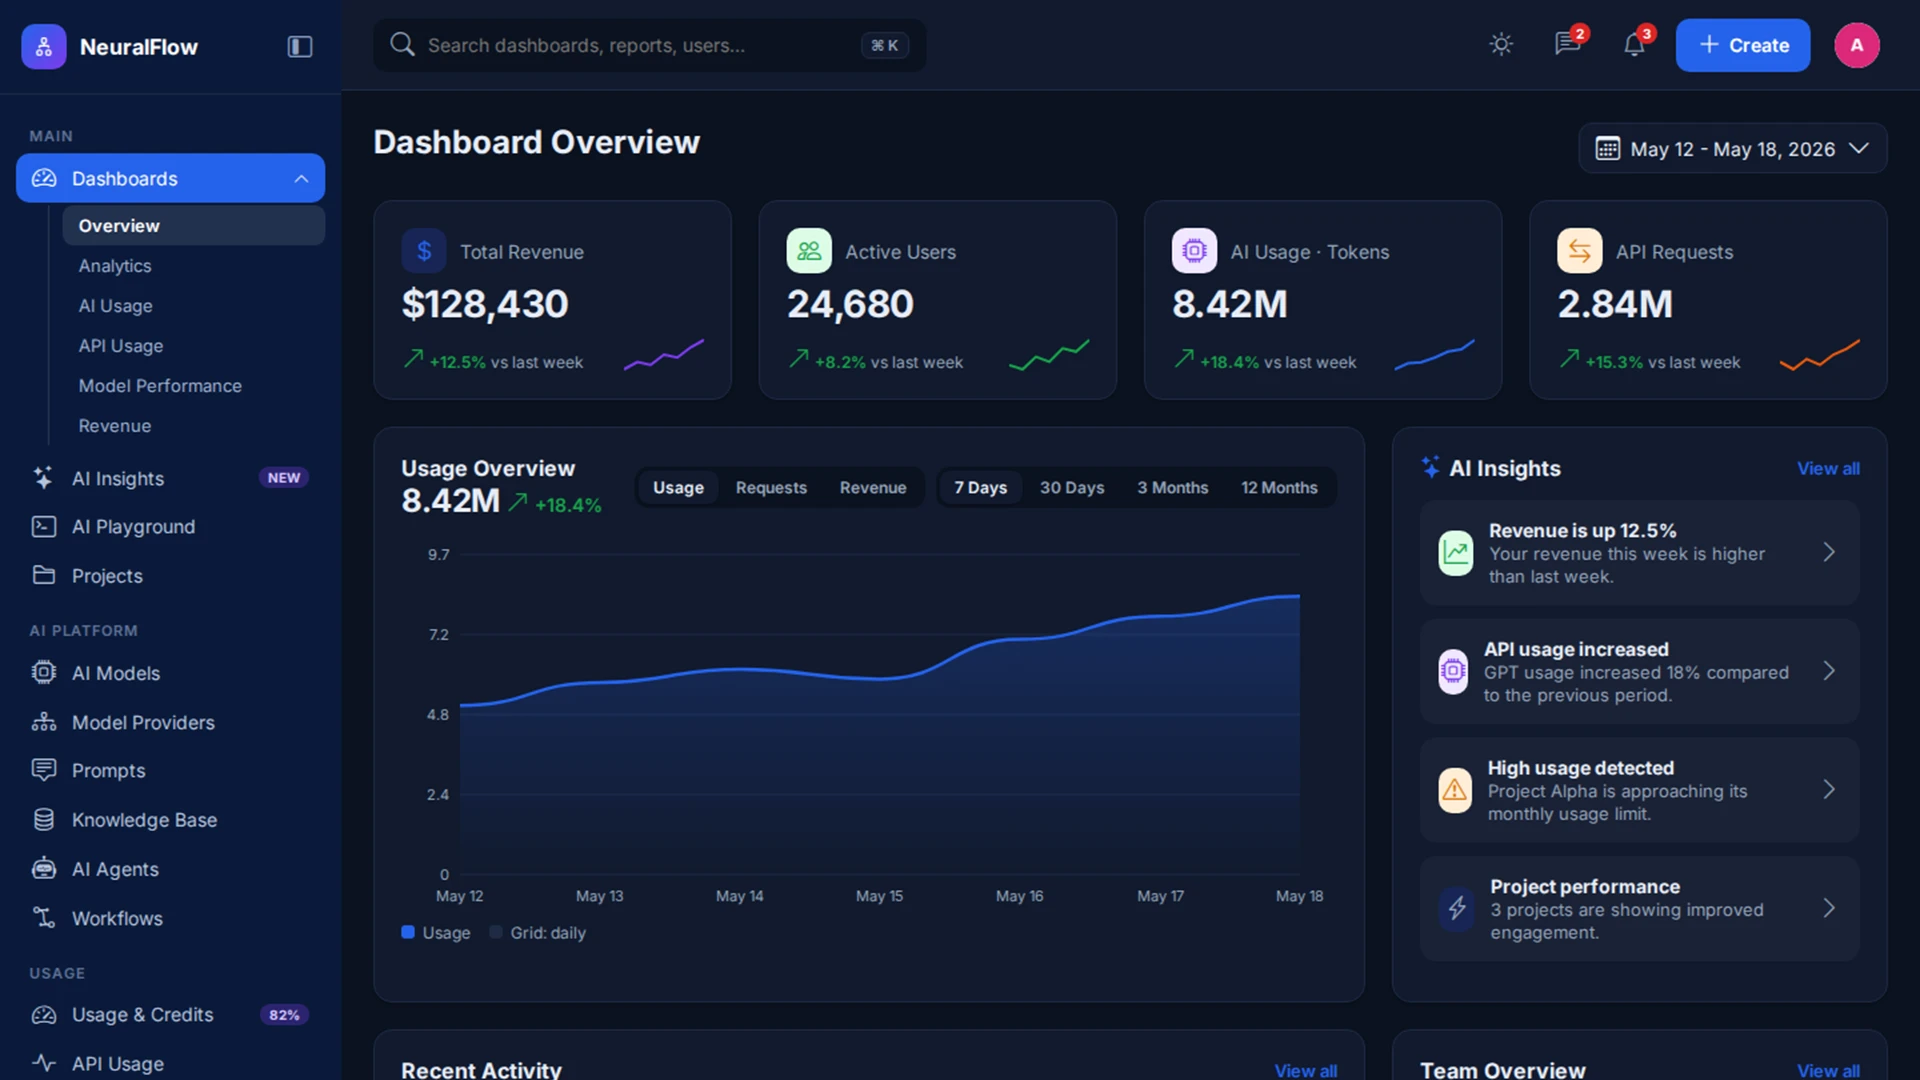The width and height of the screenshot is (1920, 1080).
Task: Open Prompts in the sidebar
Action: [x=170, y=771]
